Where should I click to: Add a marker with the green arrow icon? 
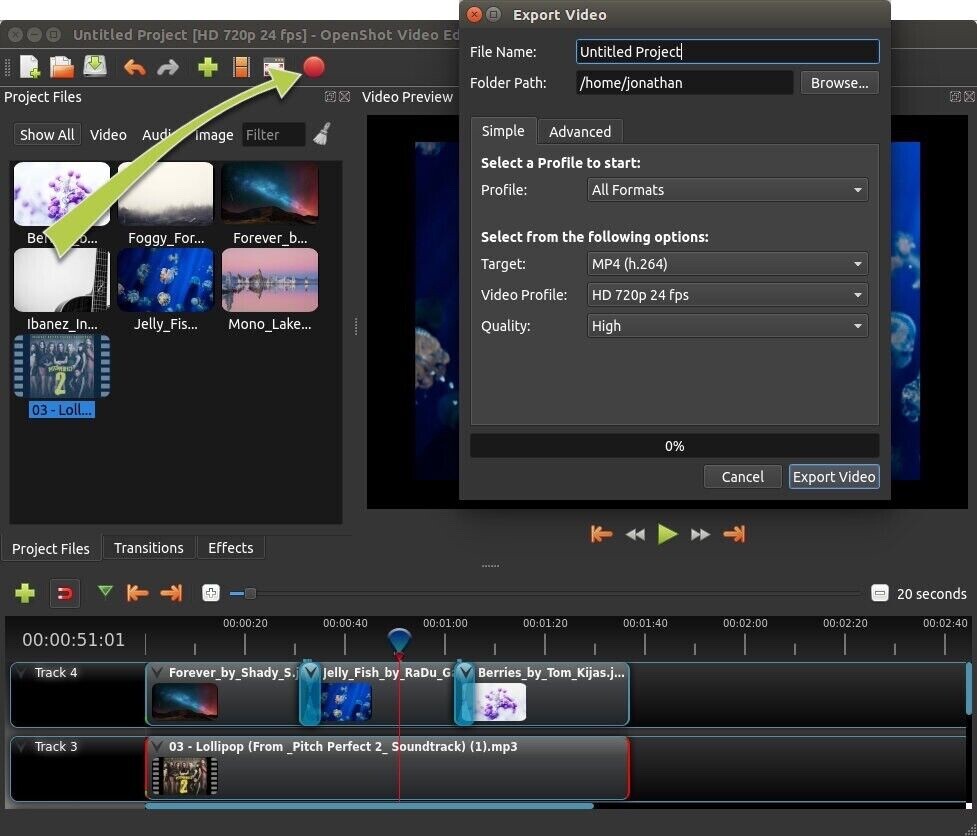105,592
